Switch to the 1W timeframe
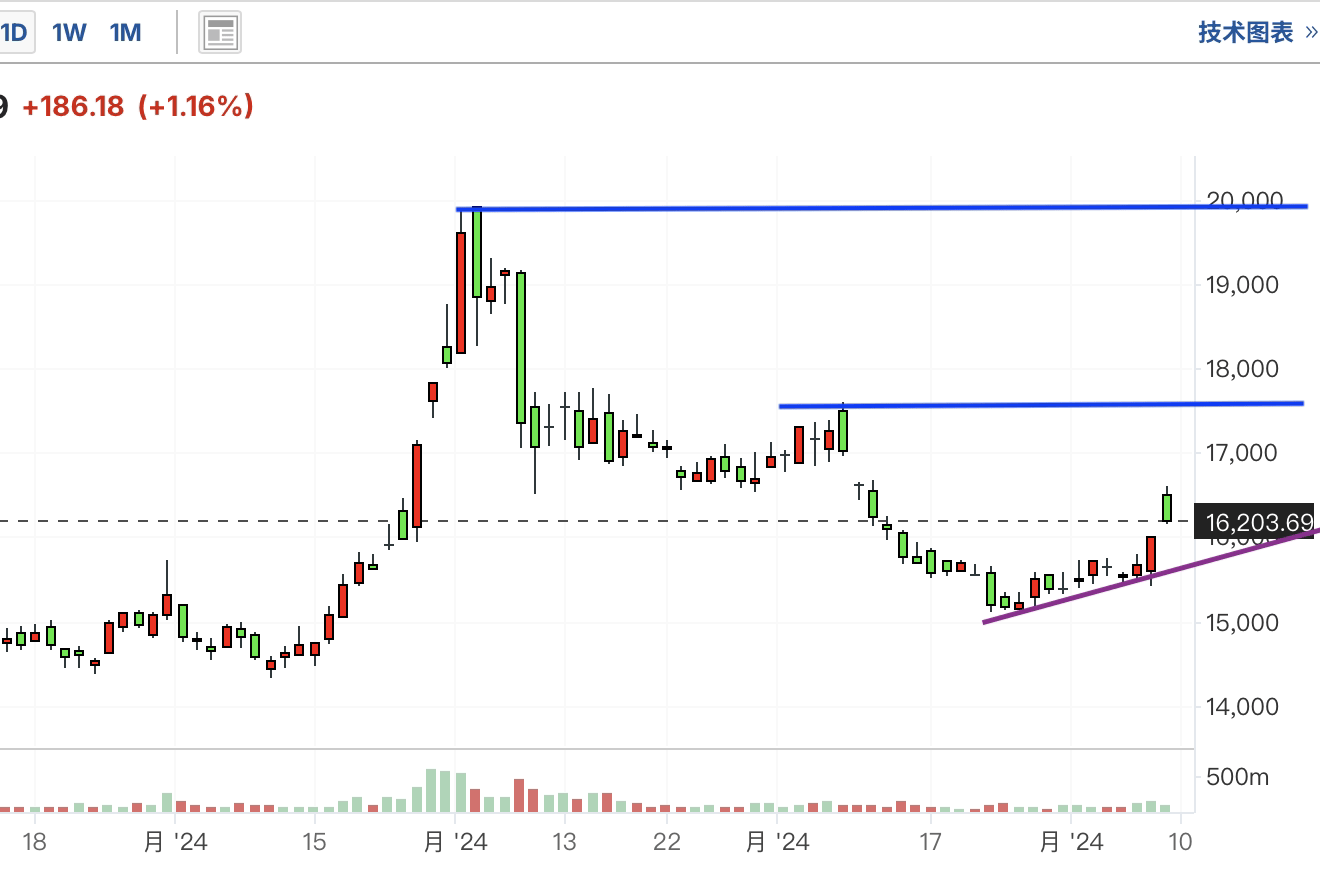The height and width of the screenshot is (870, 1320). [x=69, y=33]
